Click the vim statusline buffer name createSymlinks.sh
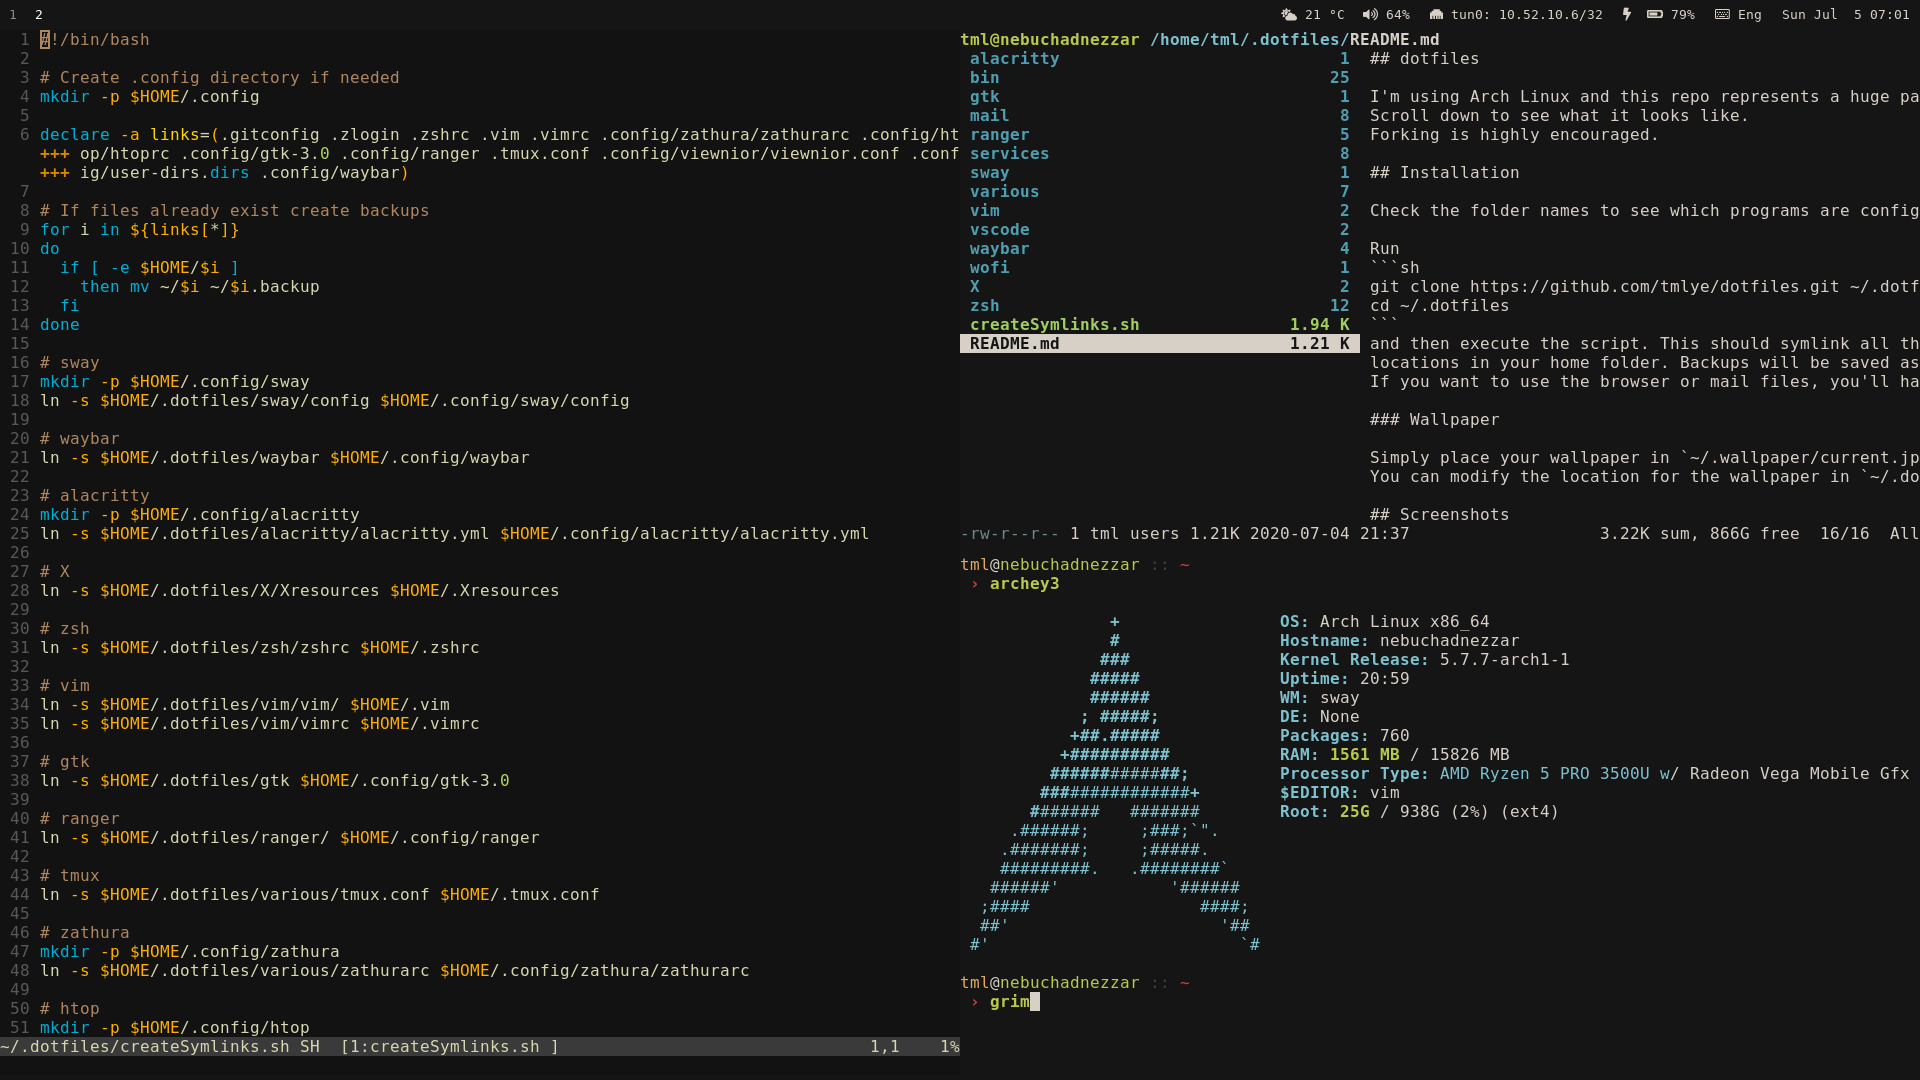 449,1047
